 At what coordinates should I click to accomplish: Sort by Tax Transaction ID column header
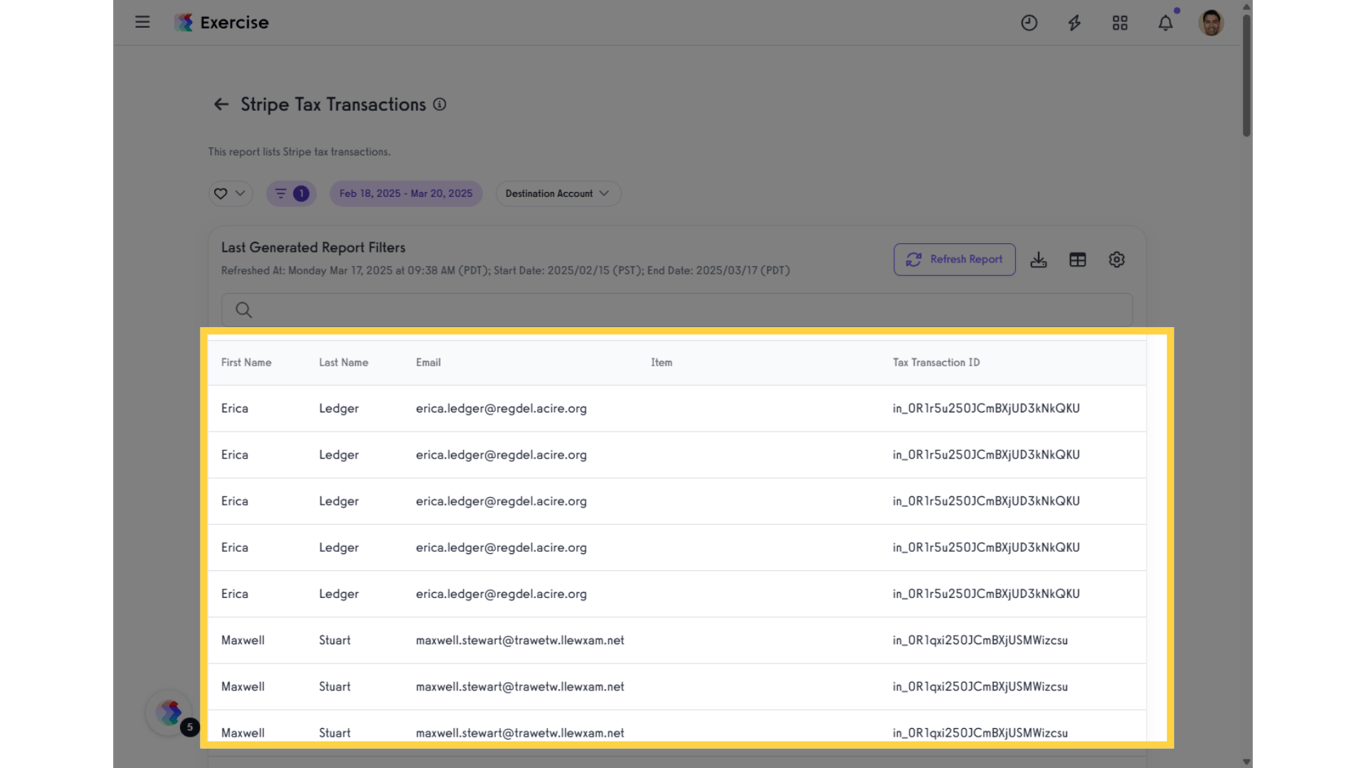coord(936,362)
